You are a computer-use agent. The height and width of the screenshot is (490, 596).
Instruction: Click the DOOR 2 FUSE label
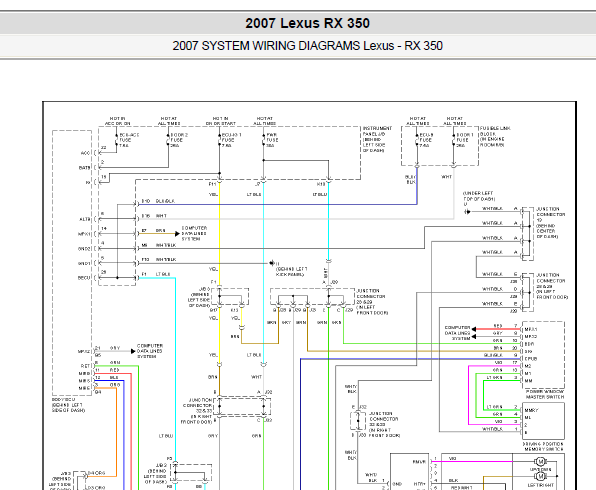(178, 140)
